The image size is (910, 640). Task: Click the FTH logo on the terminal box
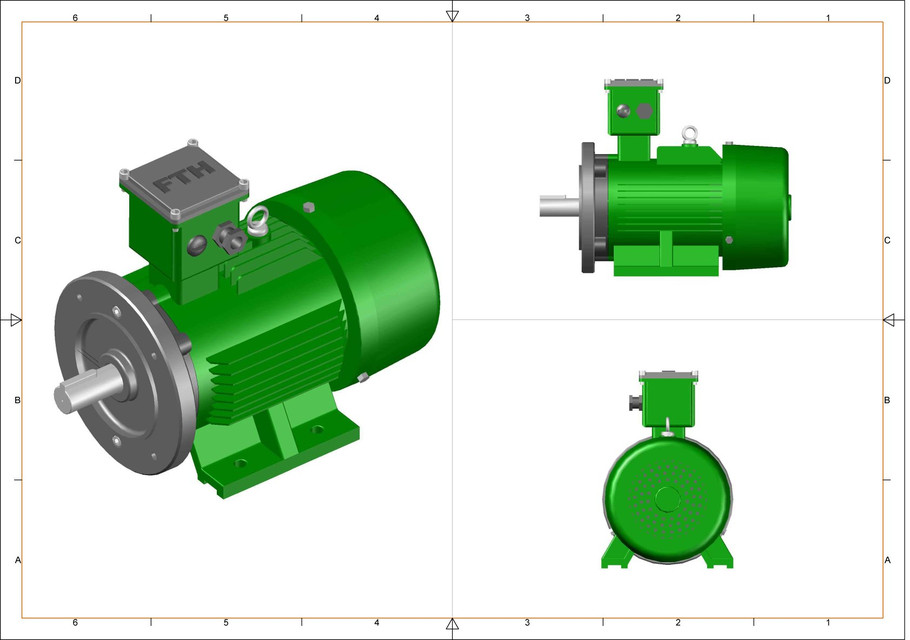[185, 180]
